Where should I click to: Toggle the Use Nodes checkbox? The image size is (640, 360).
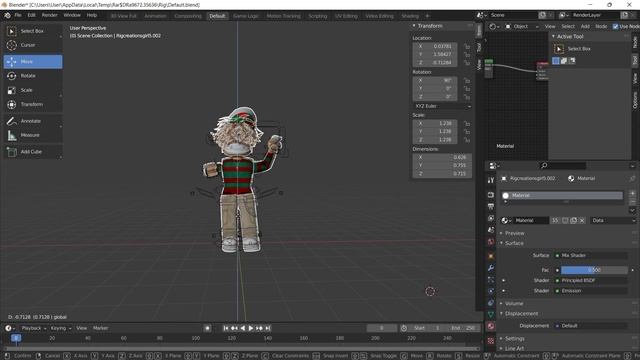pyautogui.click(x=615, y=27)
